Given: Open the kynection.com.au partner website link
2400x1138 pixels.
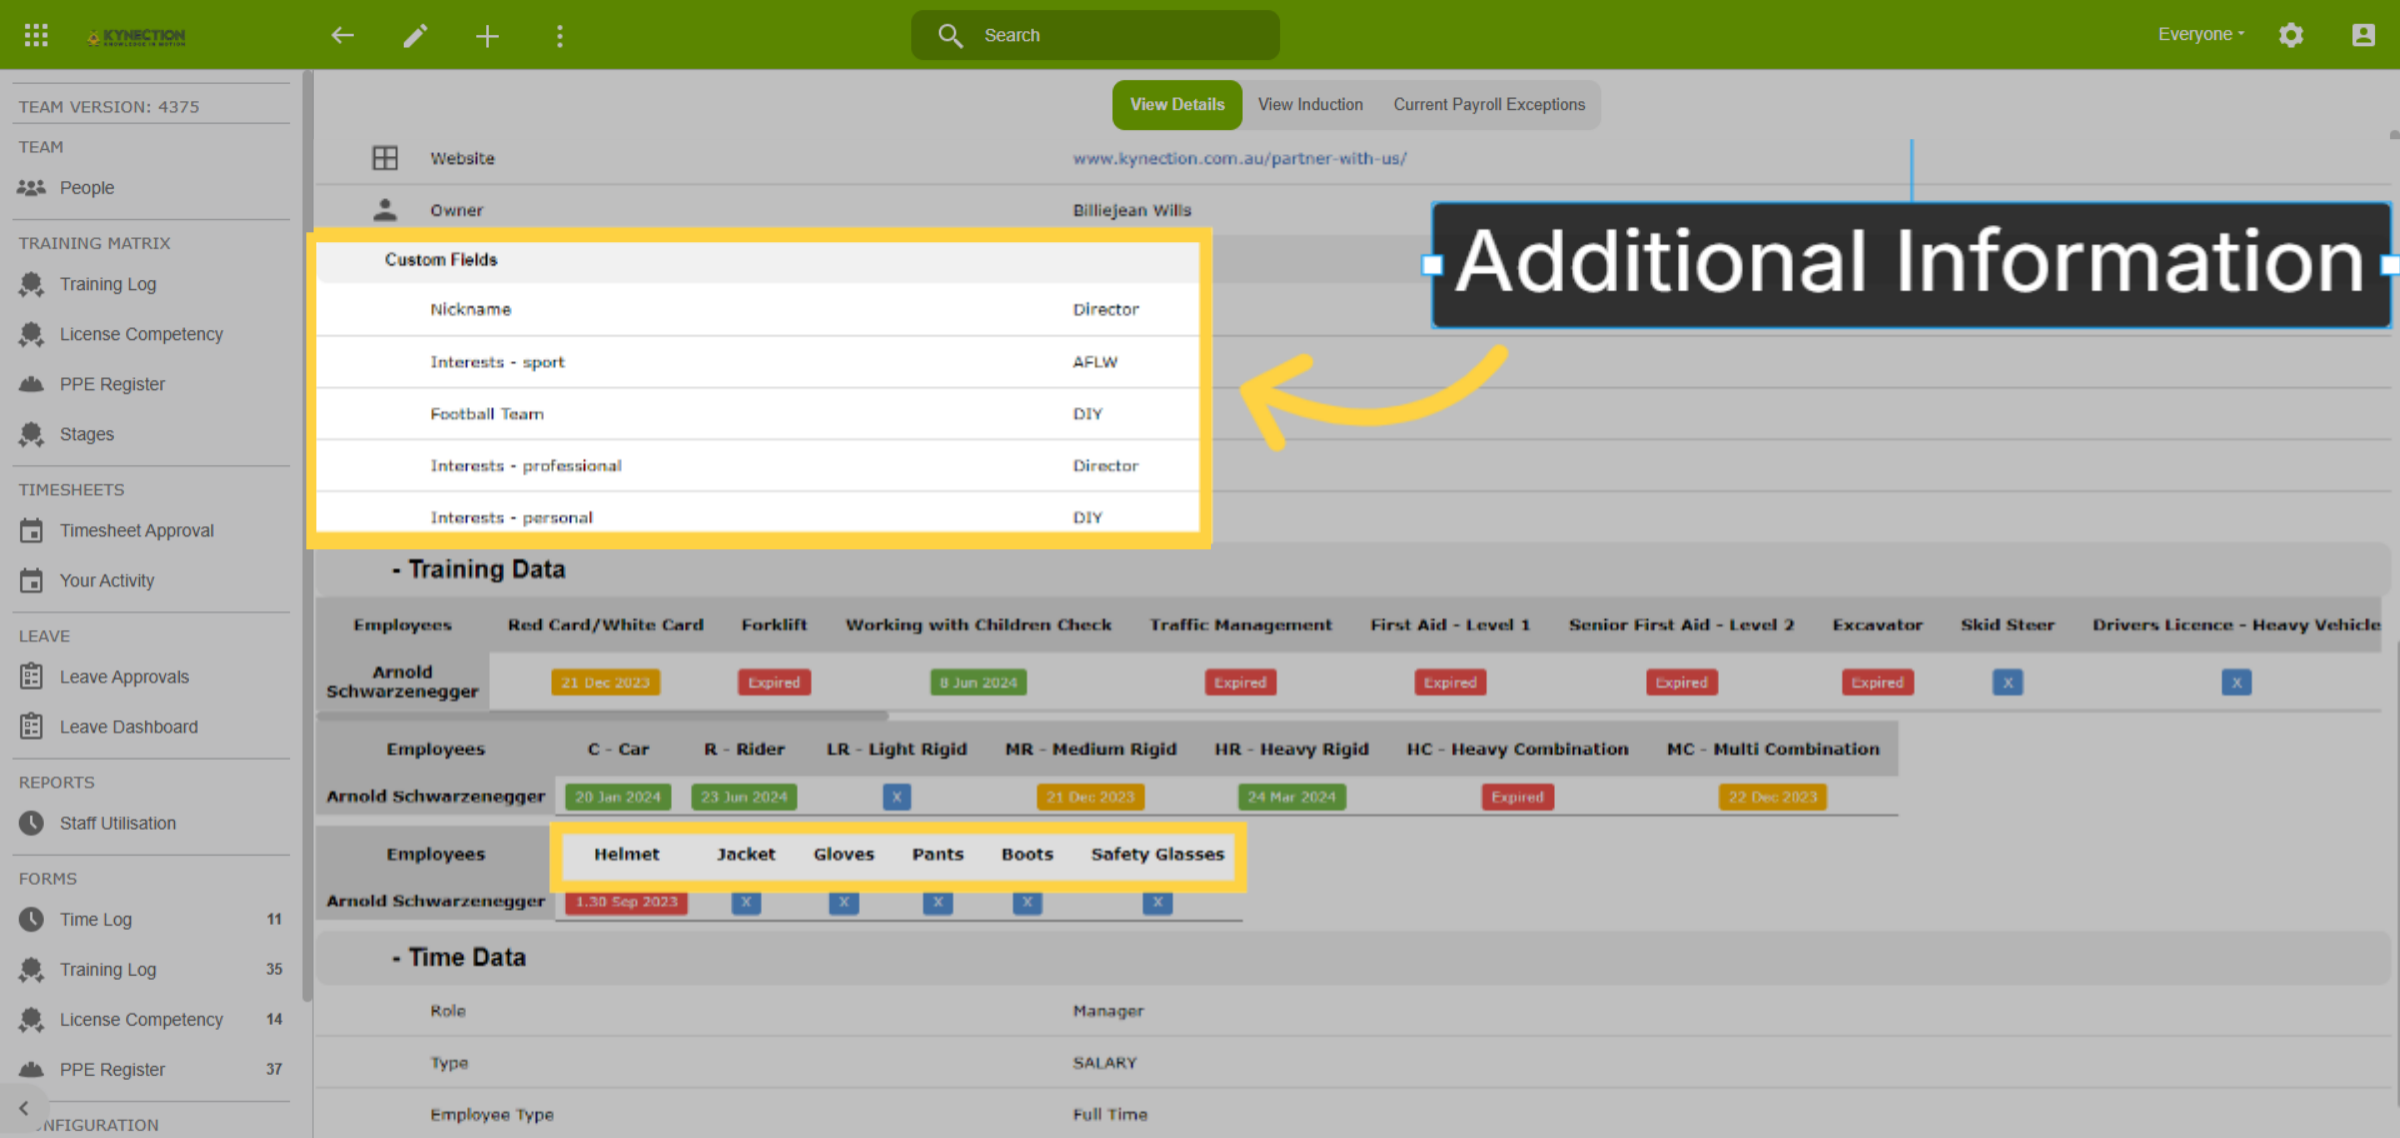Looking at the screenshot, I should pyautogui.click(x=1239, y=158).
